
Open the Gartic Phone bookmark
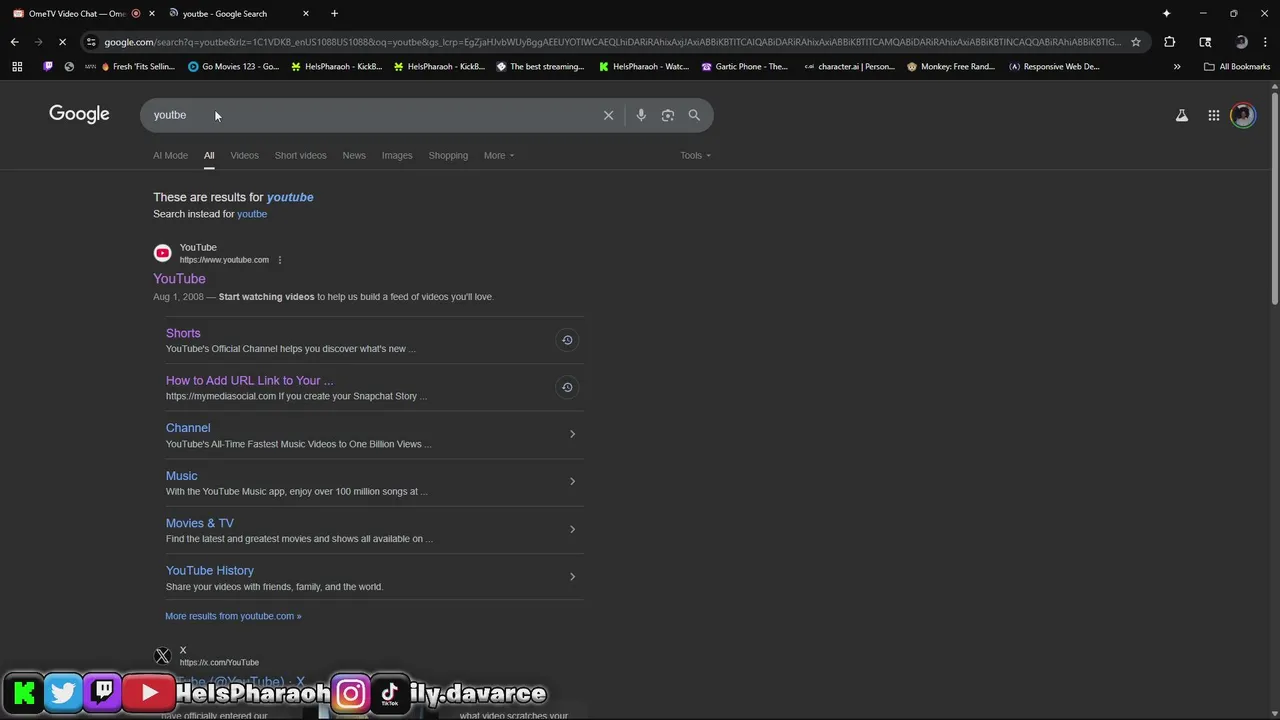tap(745, 67)
